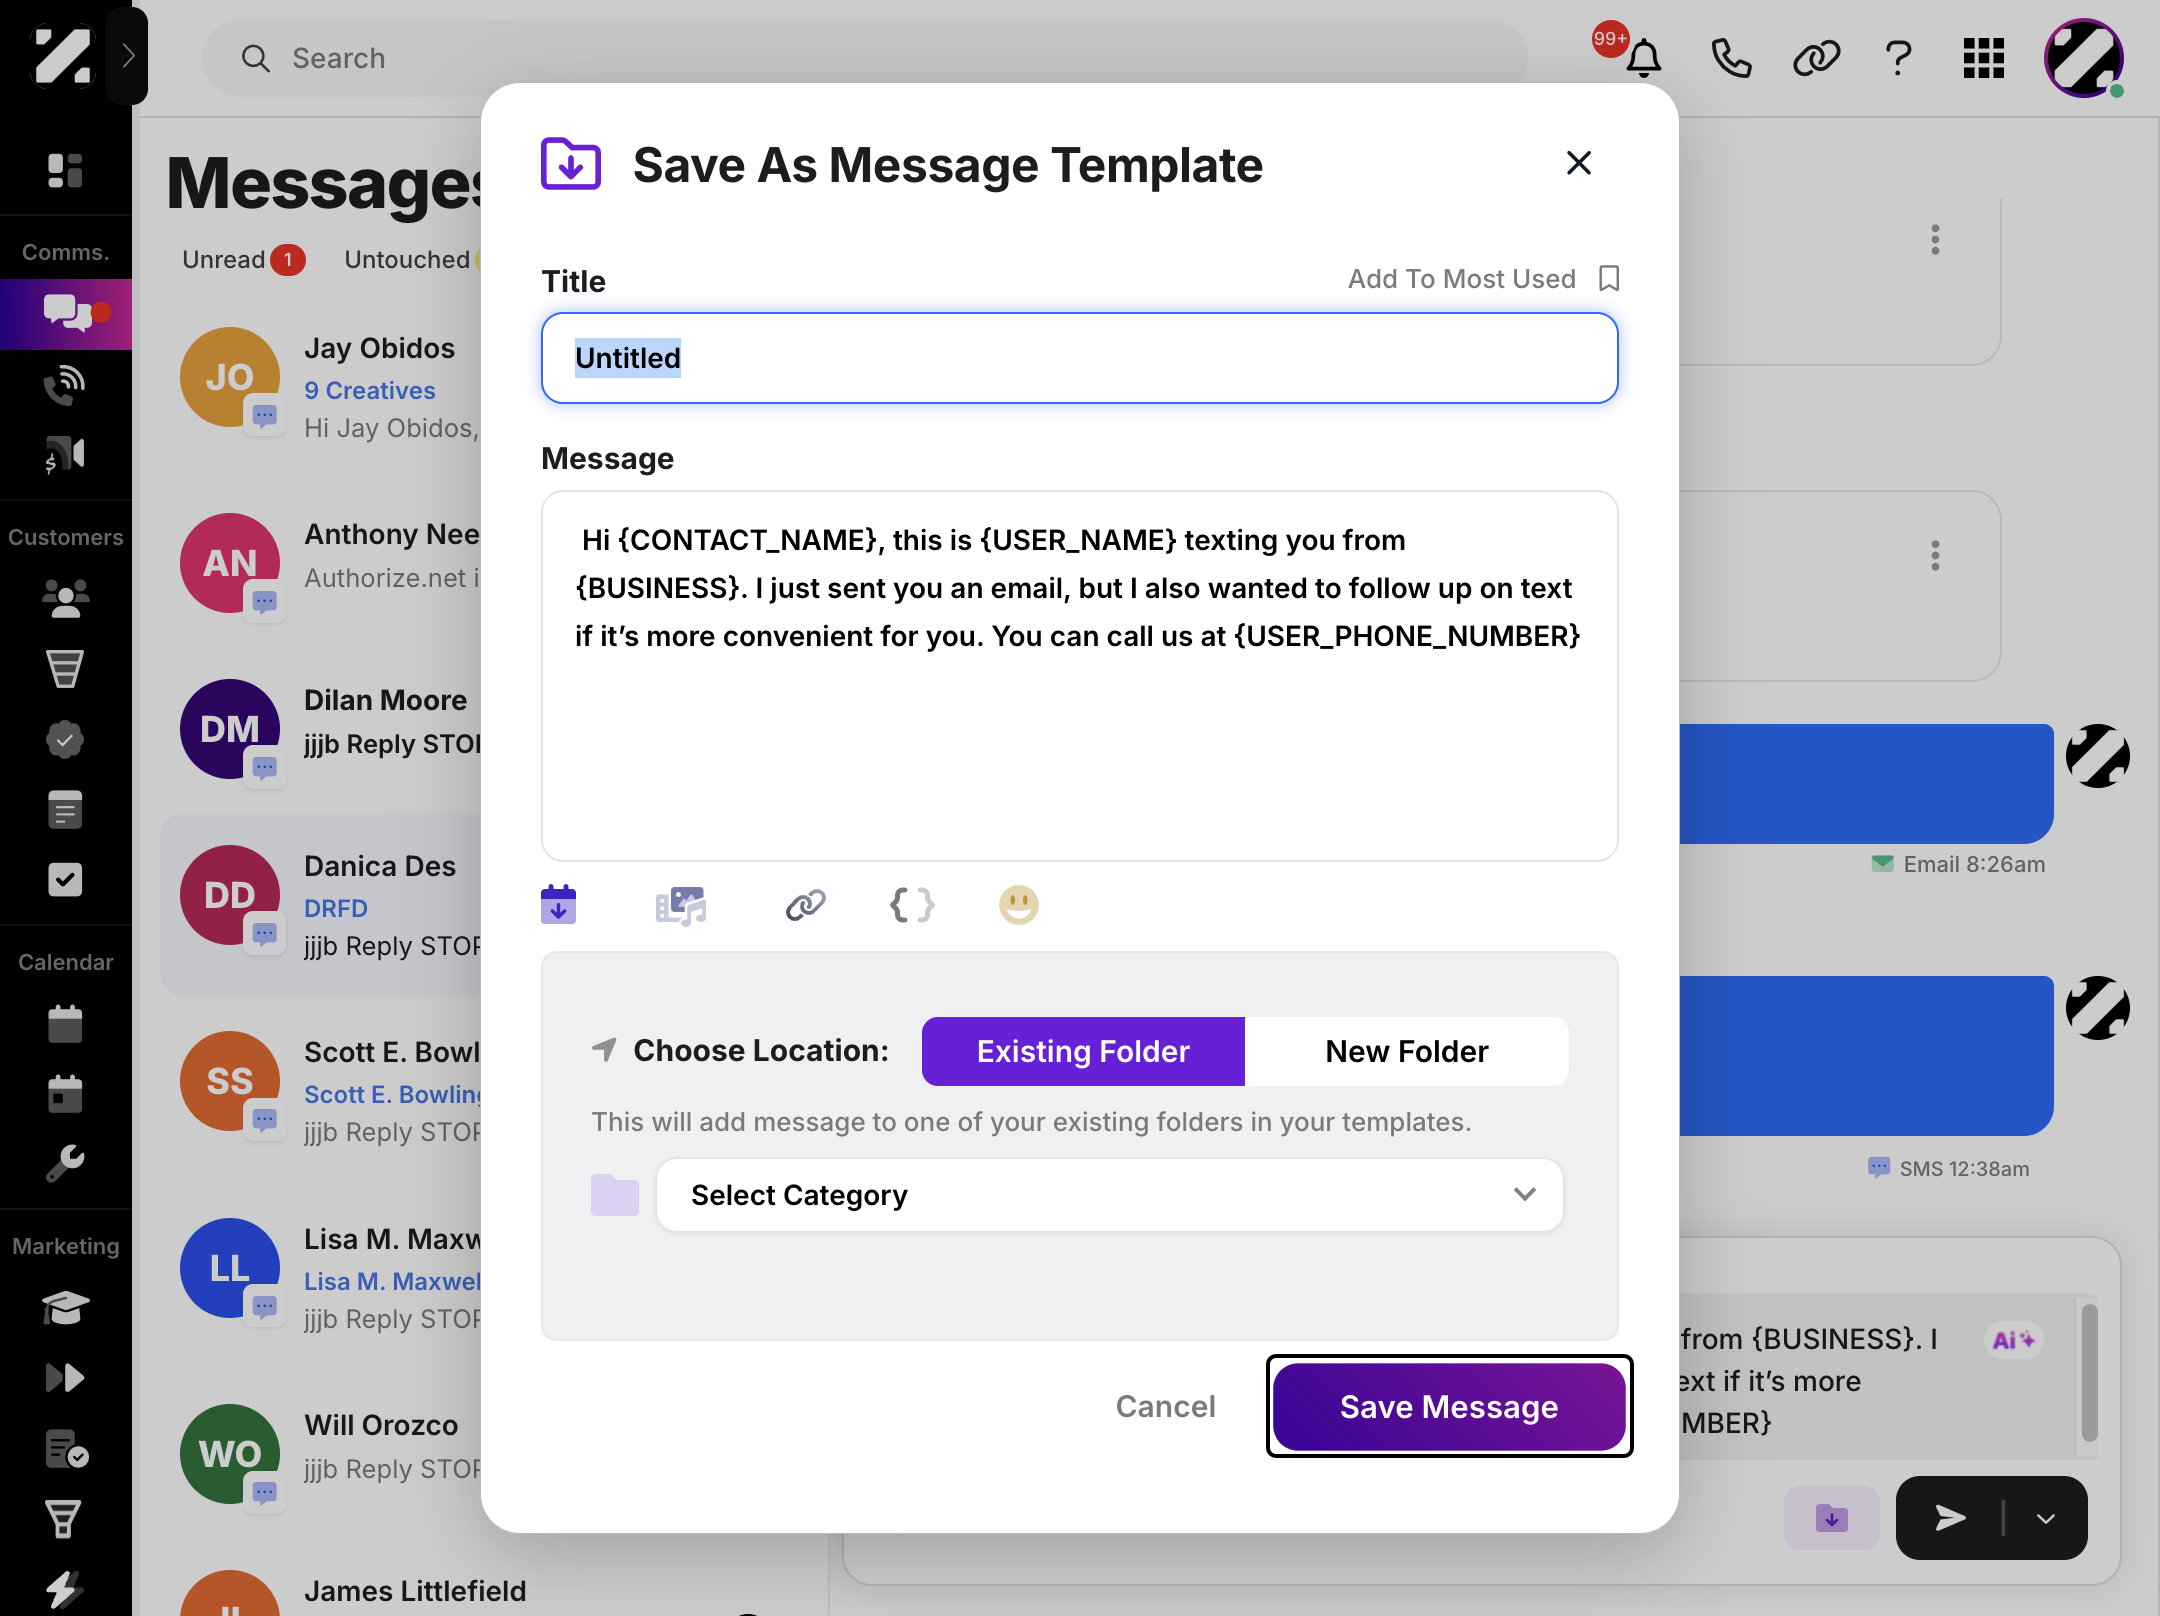2160x1616 pixels.
Task: Click the Scott E. Bowling company link
Action: point(392,1094)
